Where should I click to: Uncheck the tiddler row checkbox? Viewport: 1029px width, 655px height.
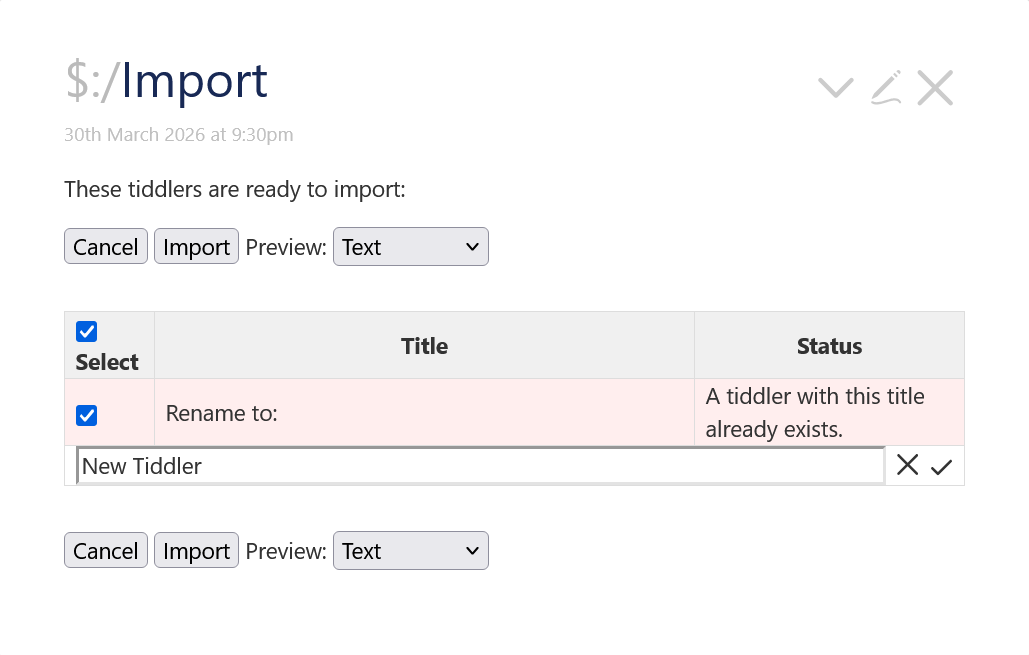pyautogui.click(x=87, y=415)
